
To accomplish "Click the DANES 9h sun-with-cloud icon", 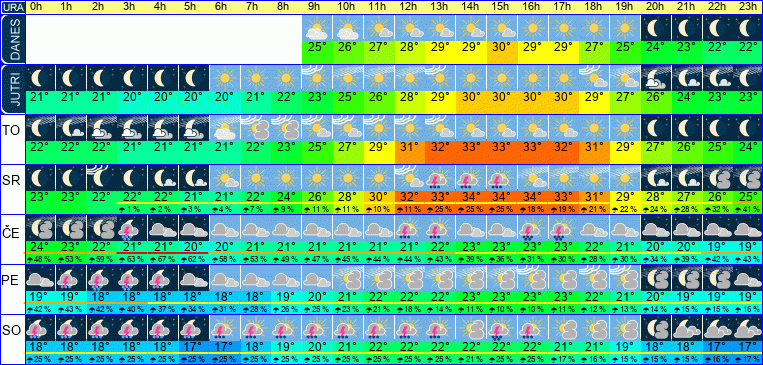I will click(x=317, y=28).
